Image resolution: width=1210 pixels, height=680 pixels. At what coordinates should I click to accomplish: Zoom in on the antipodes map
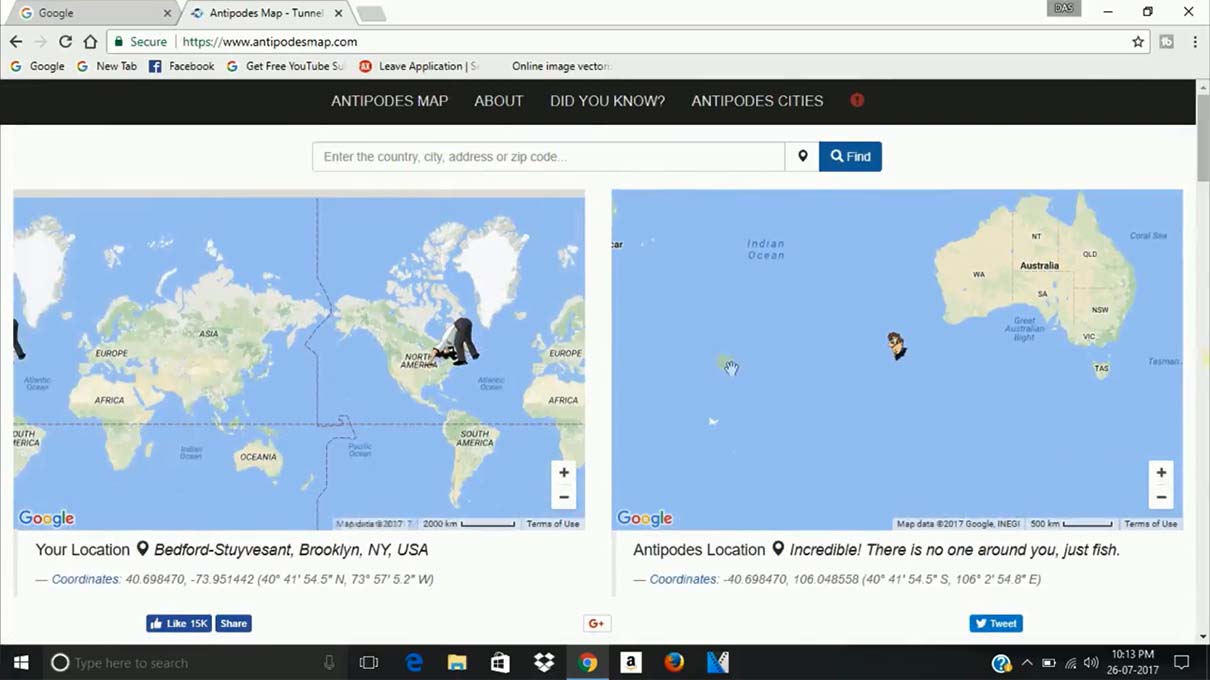coord(1161,473)
